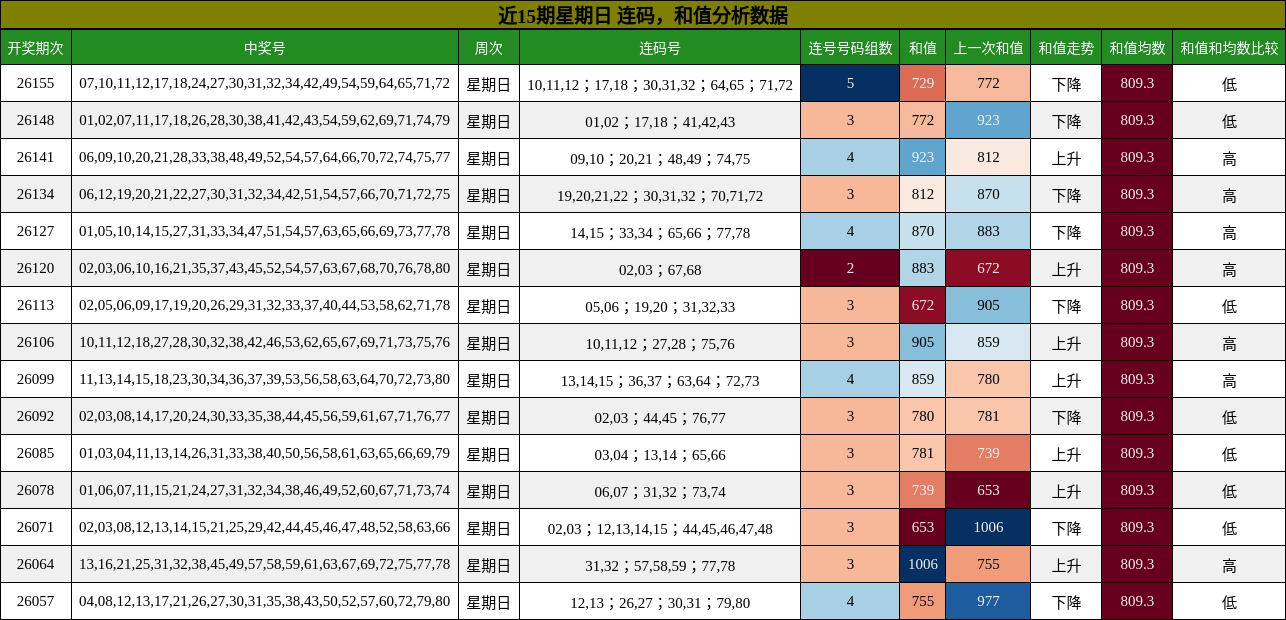Image resolution: width=1286 pixels, height=620 pixels.
Task: Click draw period 26078
Action: 36,491
